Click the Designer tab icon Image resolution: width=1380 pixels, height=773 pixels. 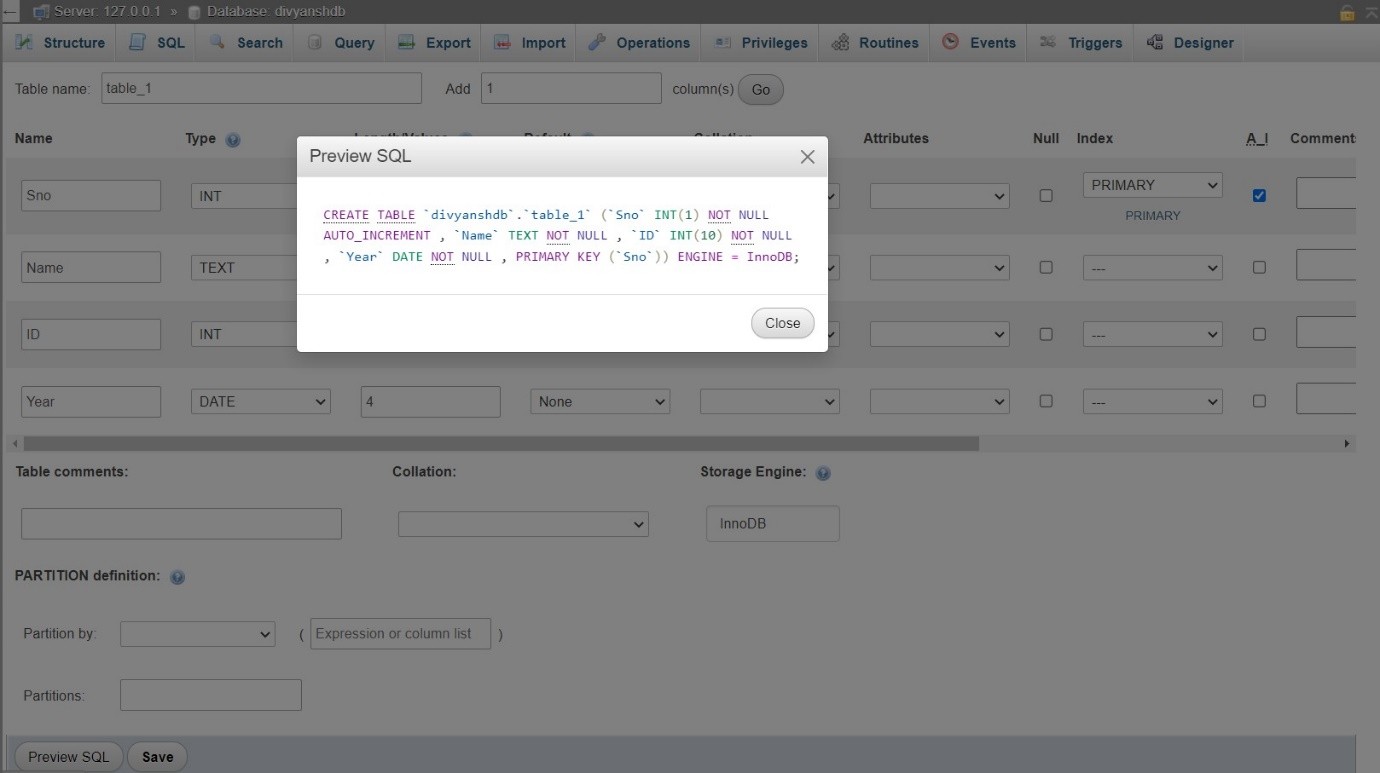pos(1155,43)
